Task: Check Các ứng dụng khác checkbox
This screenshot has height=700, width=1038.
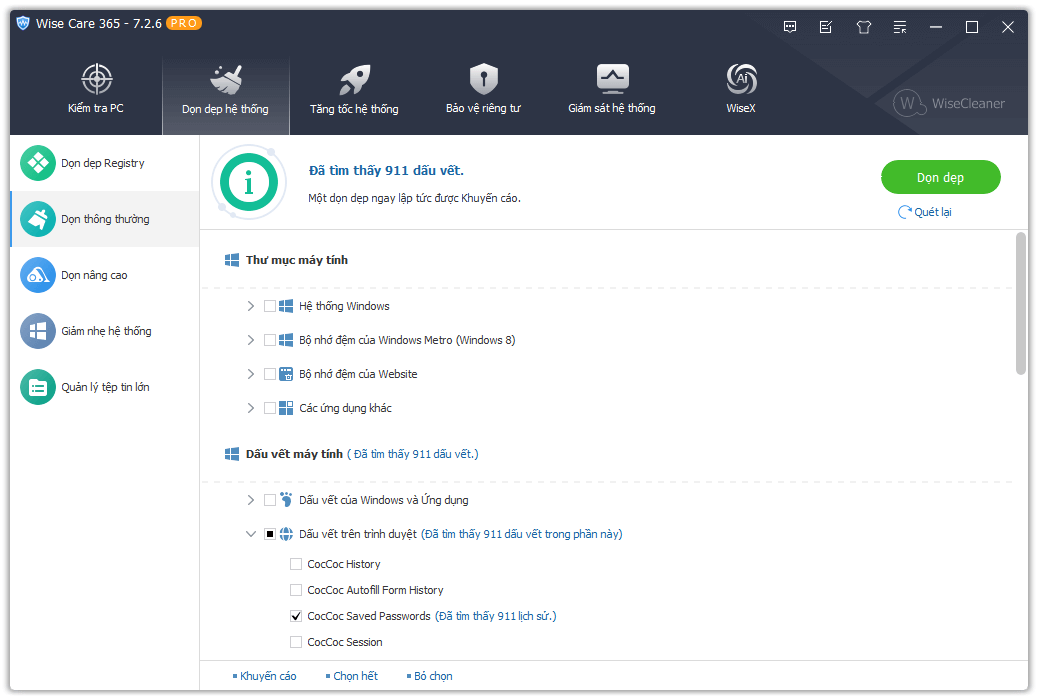Action: point(269,408)
